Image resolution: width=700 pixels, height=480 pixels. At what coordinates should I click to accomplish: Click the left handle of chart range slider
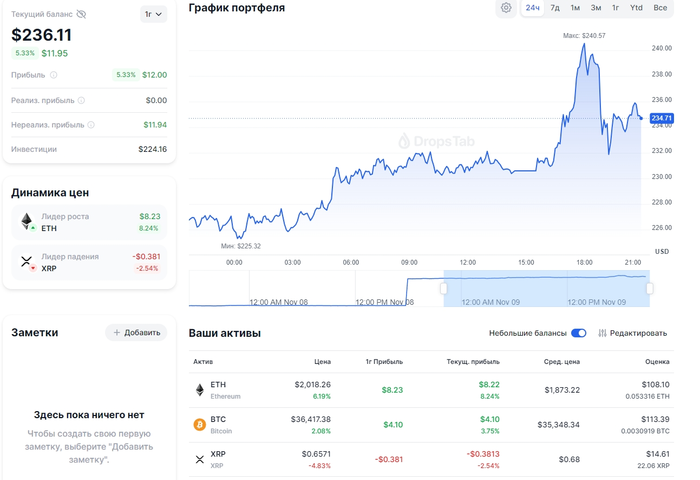pos(444,288)
